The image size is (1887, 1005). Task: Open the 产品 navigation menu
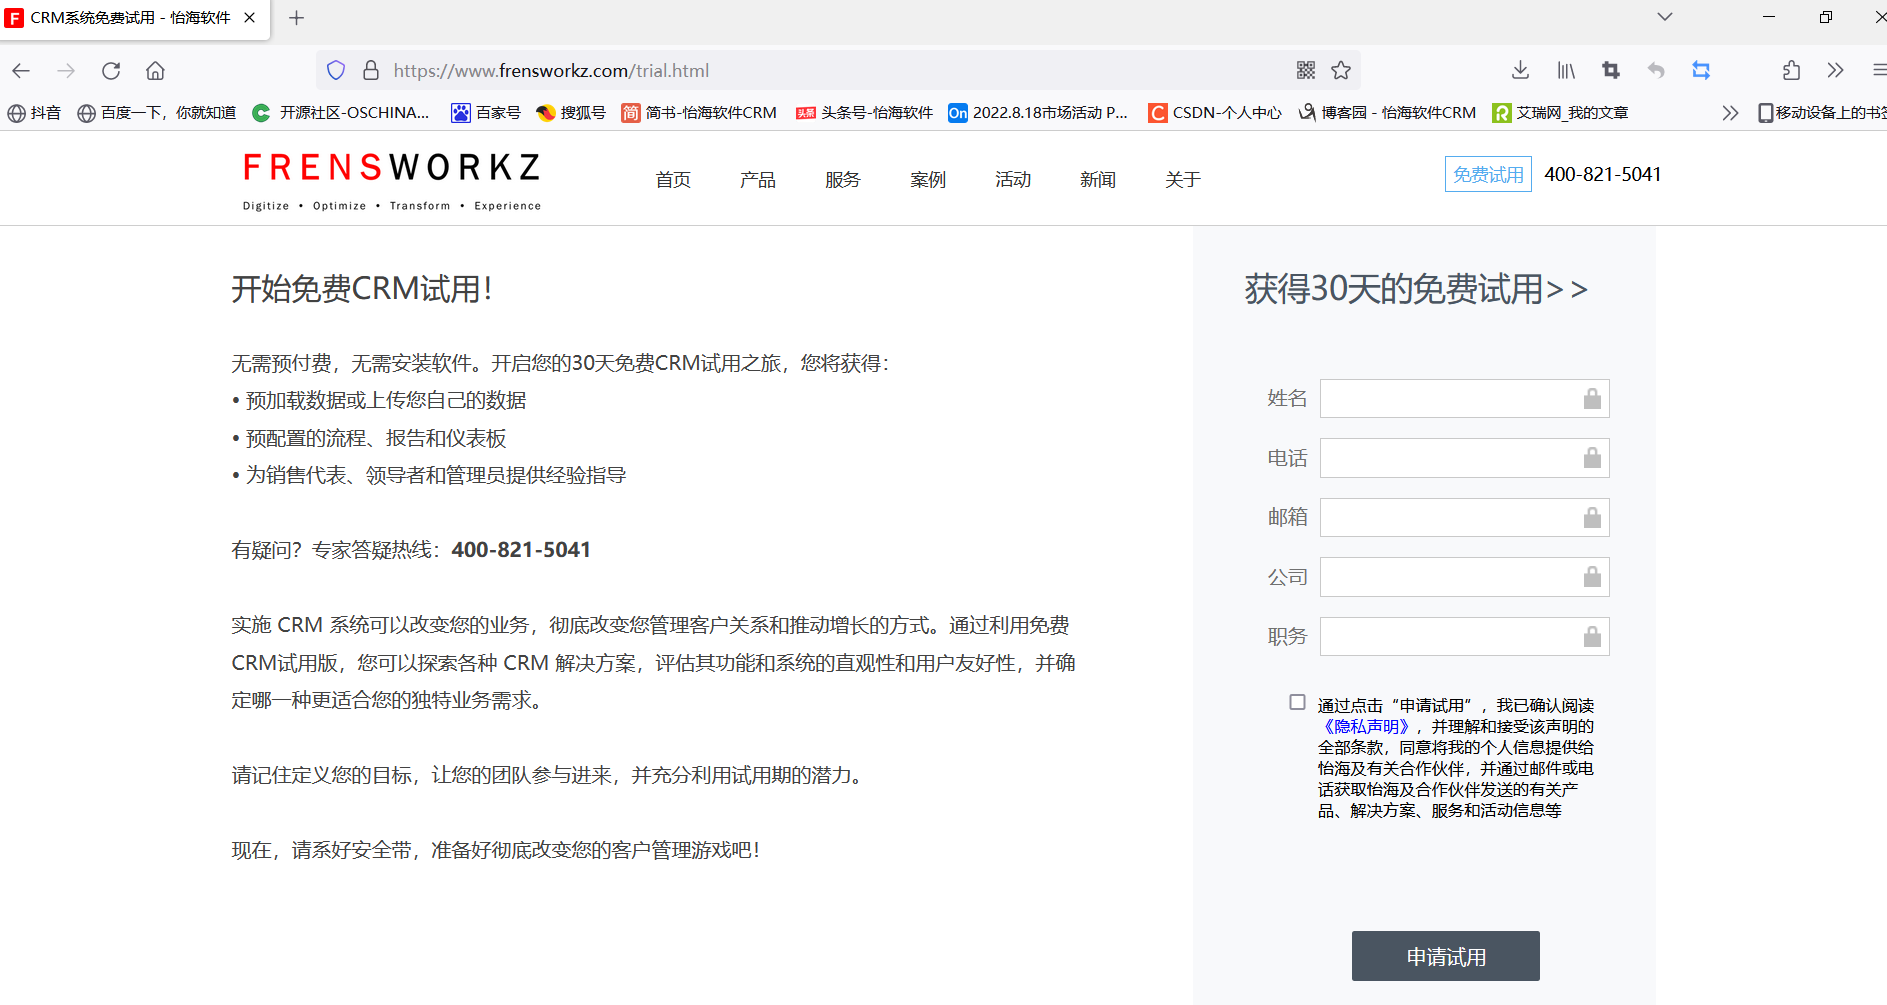pos(758,180)
